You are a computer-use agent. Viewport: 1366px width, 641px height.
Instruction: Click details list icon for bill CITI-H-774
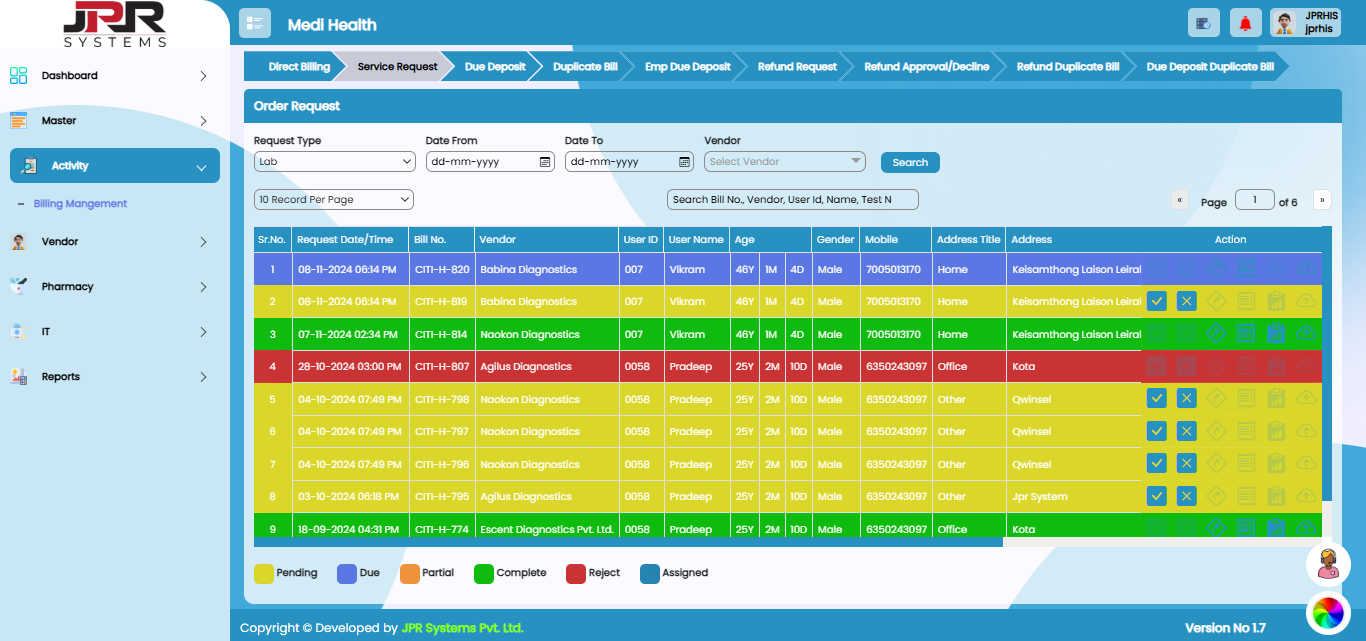click(x=1246, y=527)
